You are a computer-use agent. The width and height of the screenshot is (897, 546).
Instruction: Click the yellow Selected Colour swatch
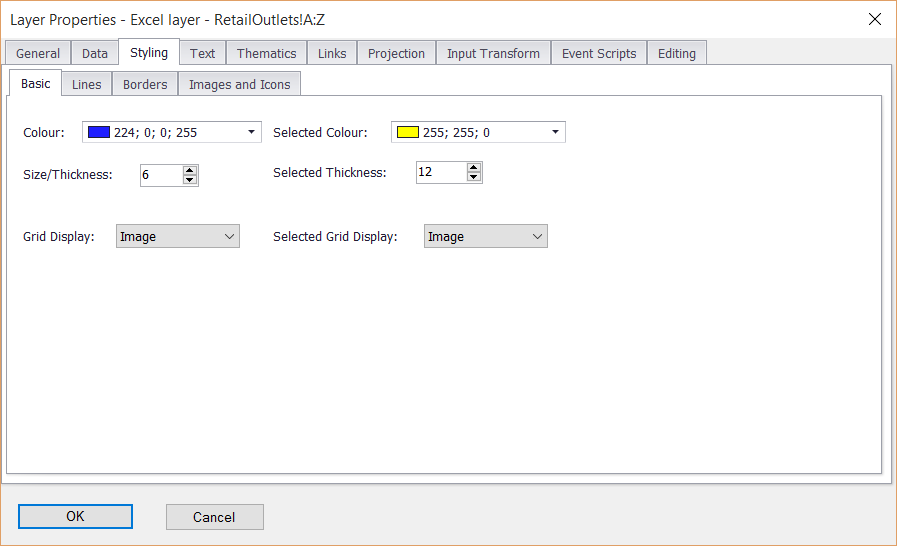point(407,132)
